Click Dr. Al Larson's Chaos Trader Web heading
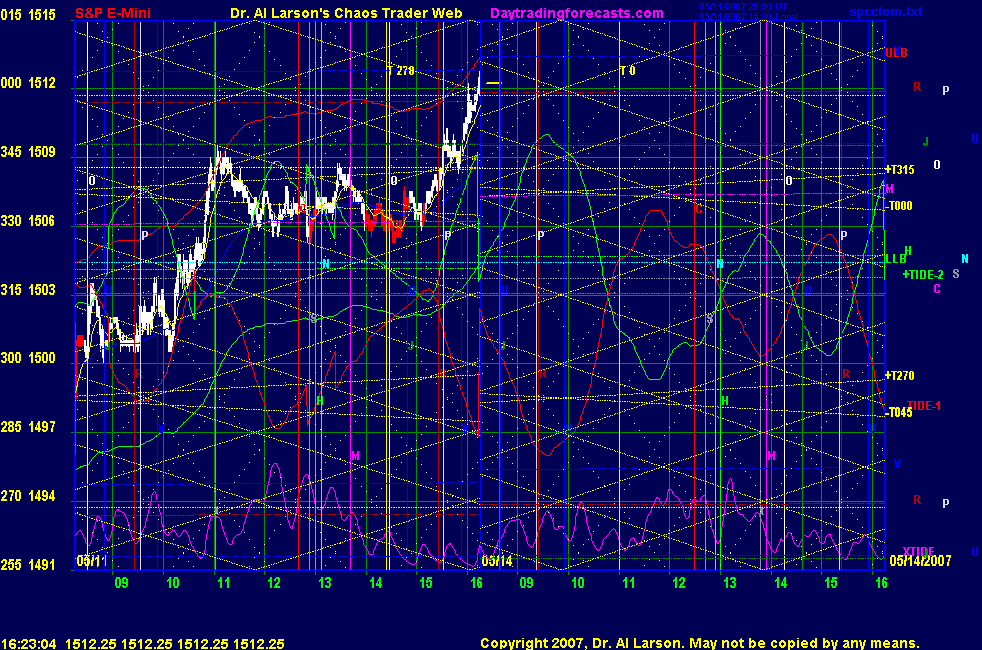Viewport: 982px width, 650px height. 346,13
